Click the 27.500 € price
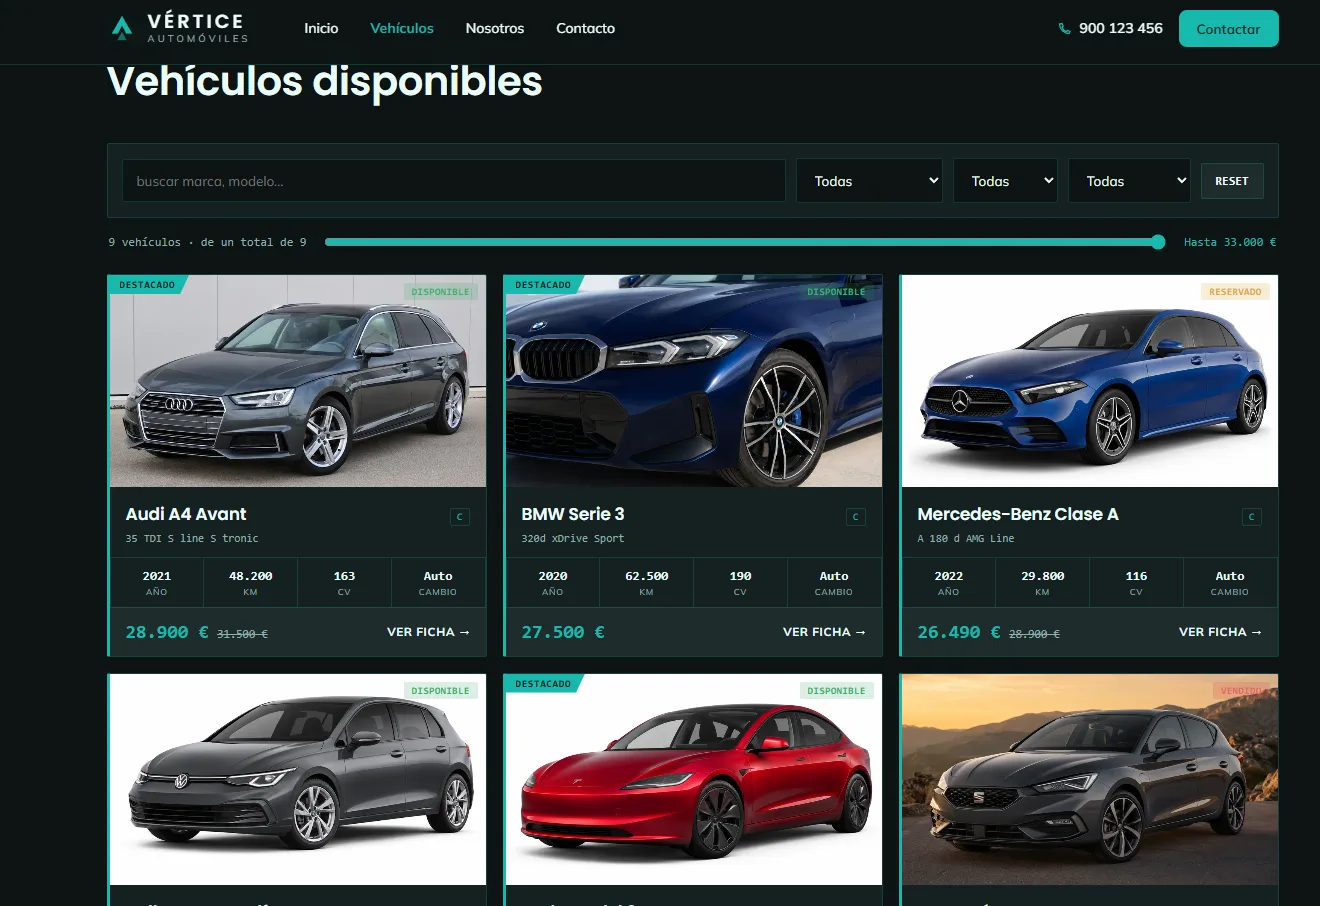The height and width of the screenshot is (906, 1320). point(563,632)
